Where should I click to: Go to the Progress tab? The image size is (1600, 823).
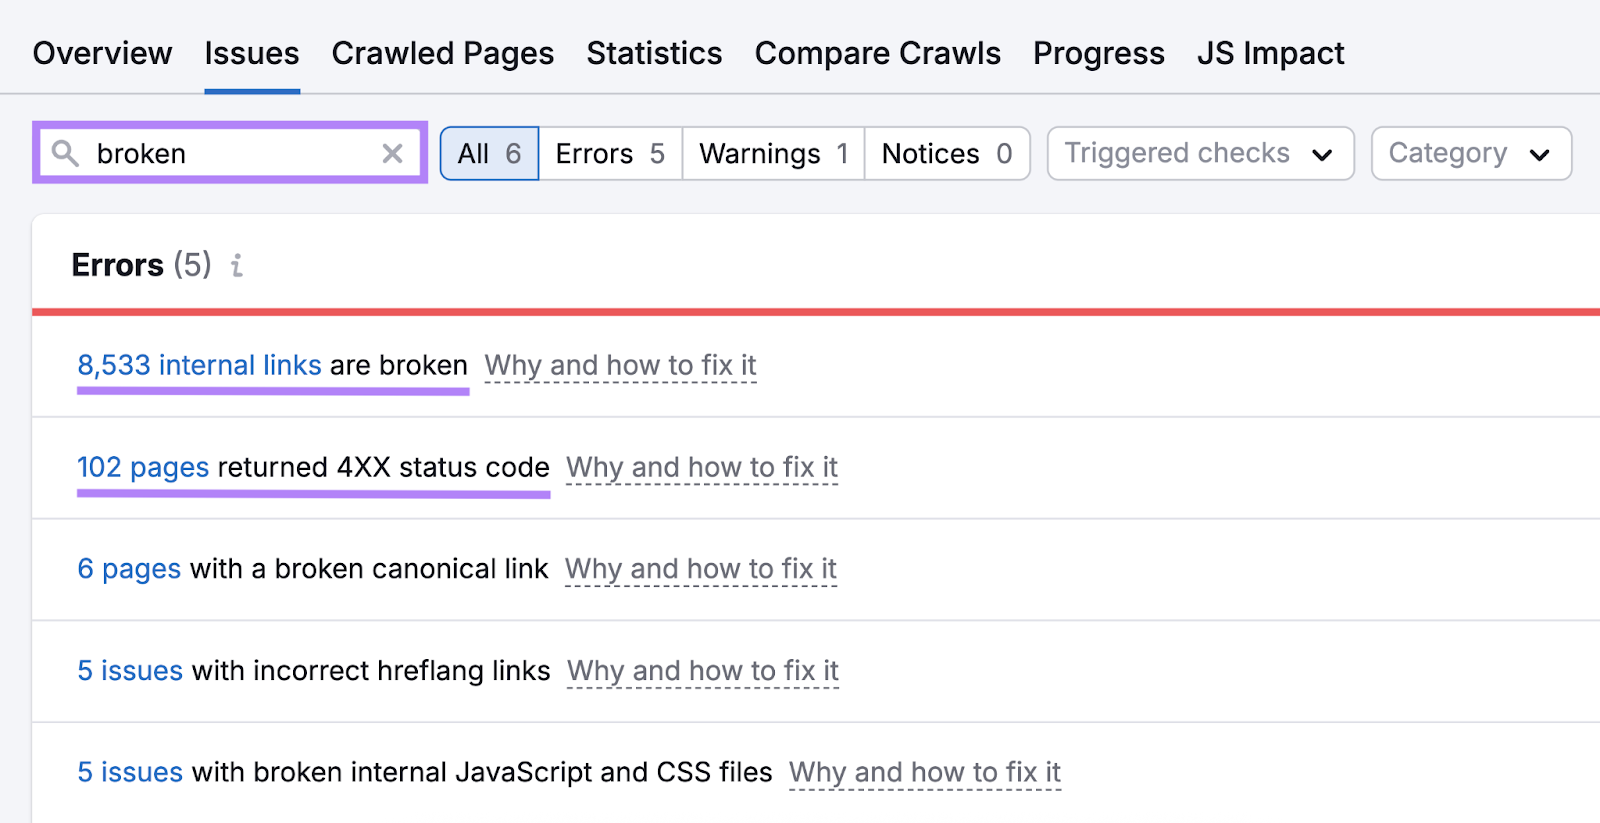click(x=1099, y=53)
